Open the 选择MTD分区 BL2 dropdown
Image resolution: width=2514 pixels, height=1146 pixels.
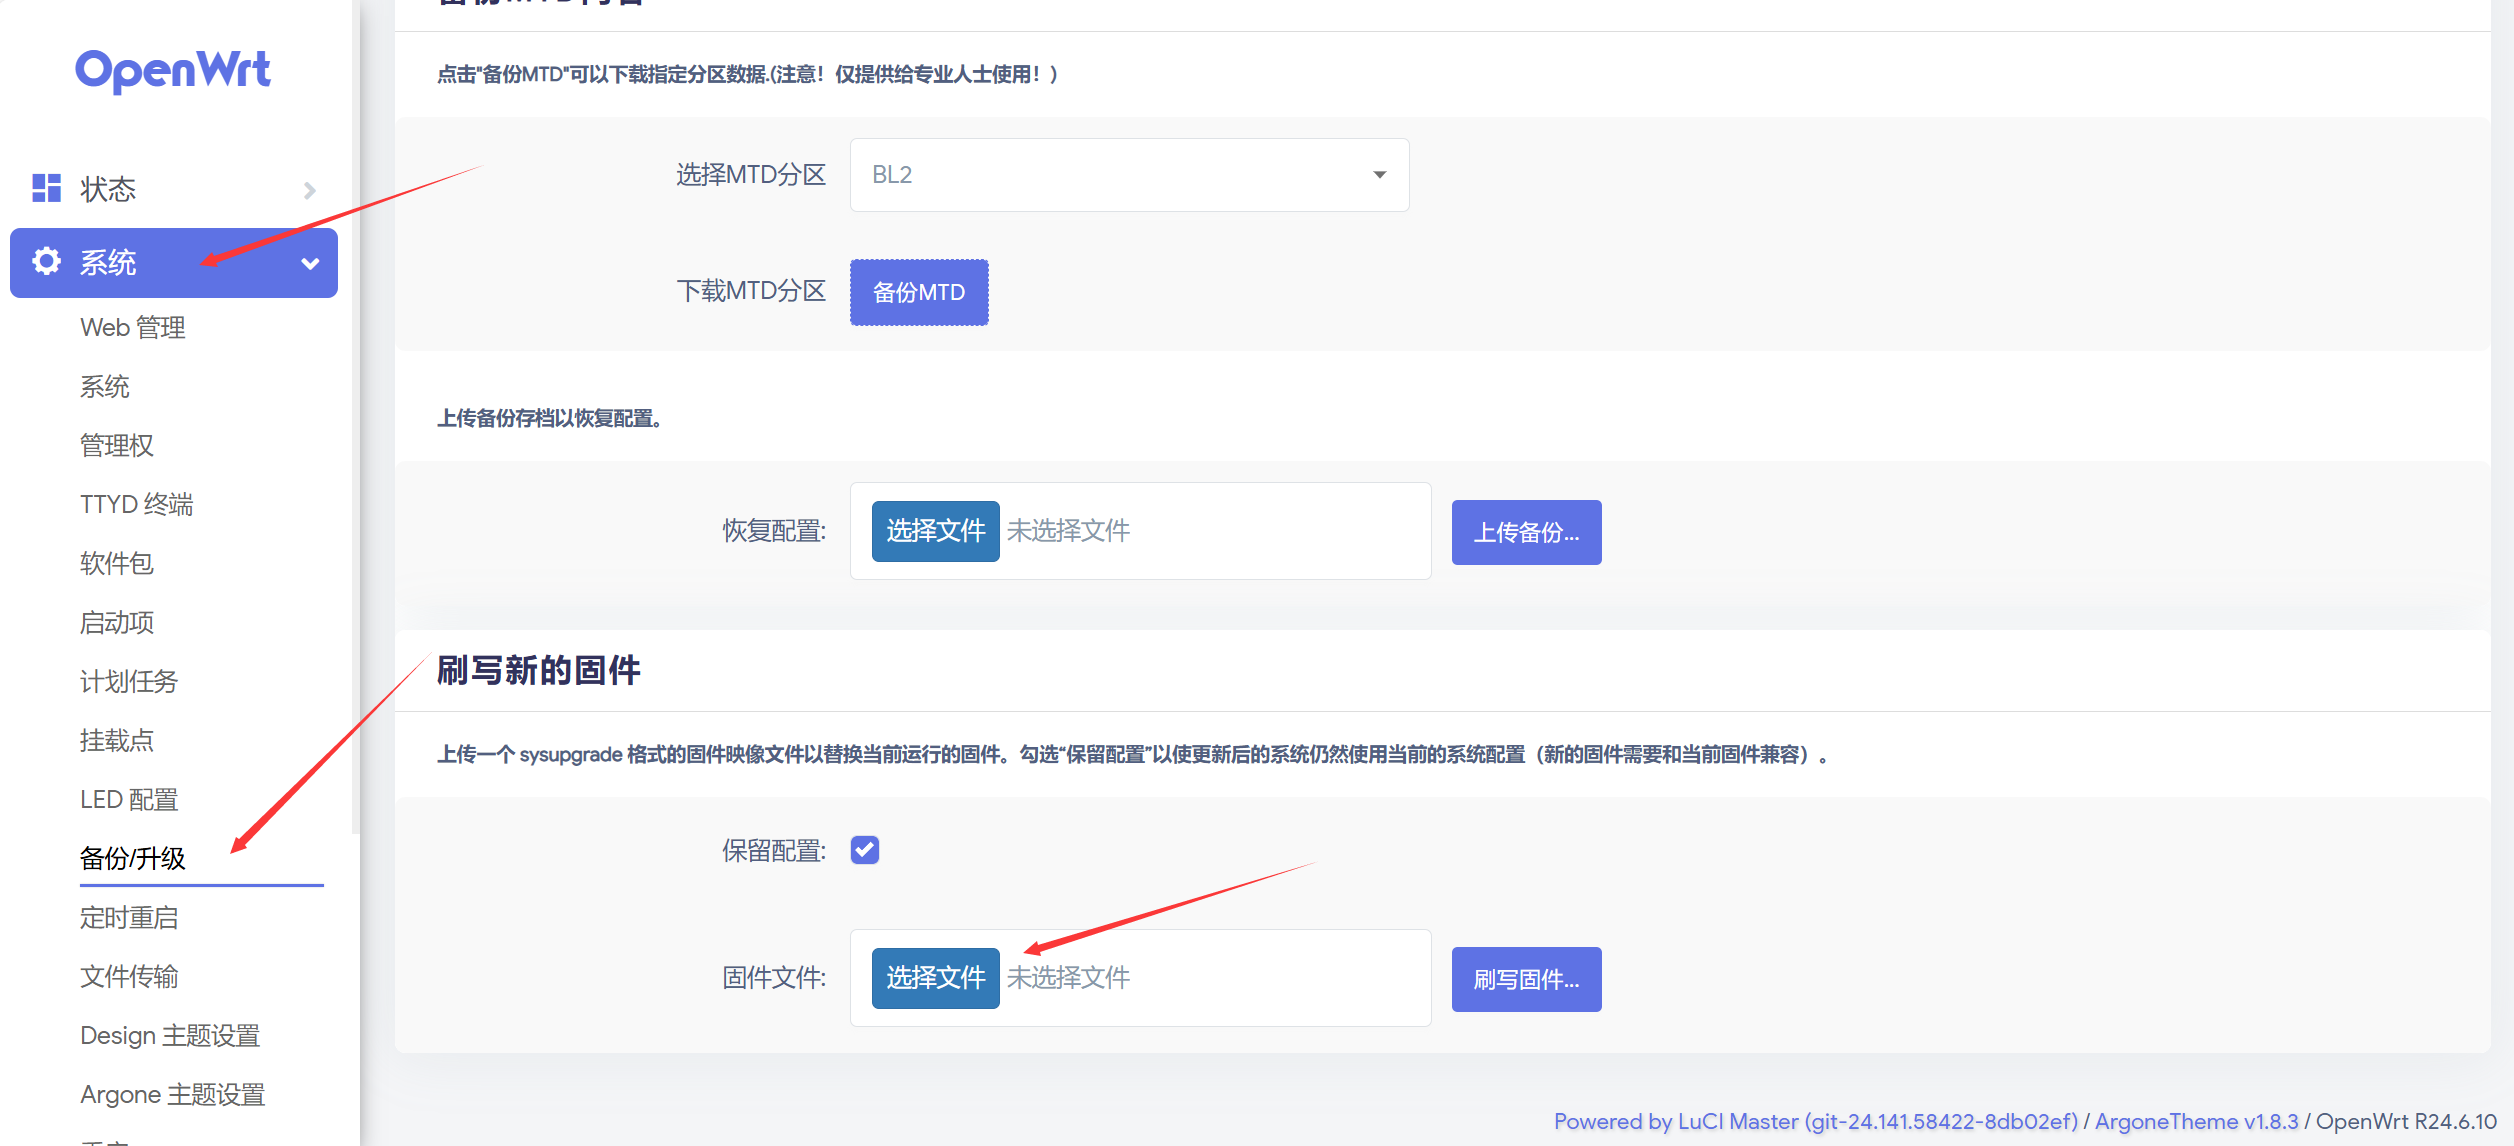tap(1129, 175)
